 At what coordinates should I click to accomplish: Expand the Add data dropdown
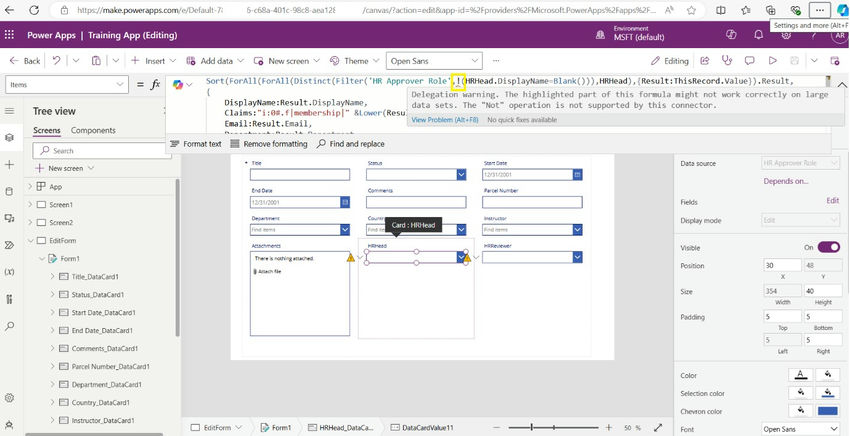coord(240,61)
